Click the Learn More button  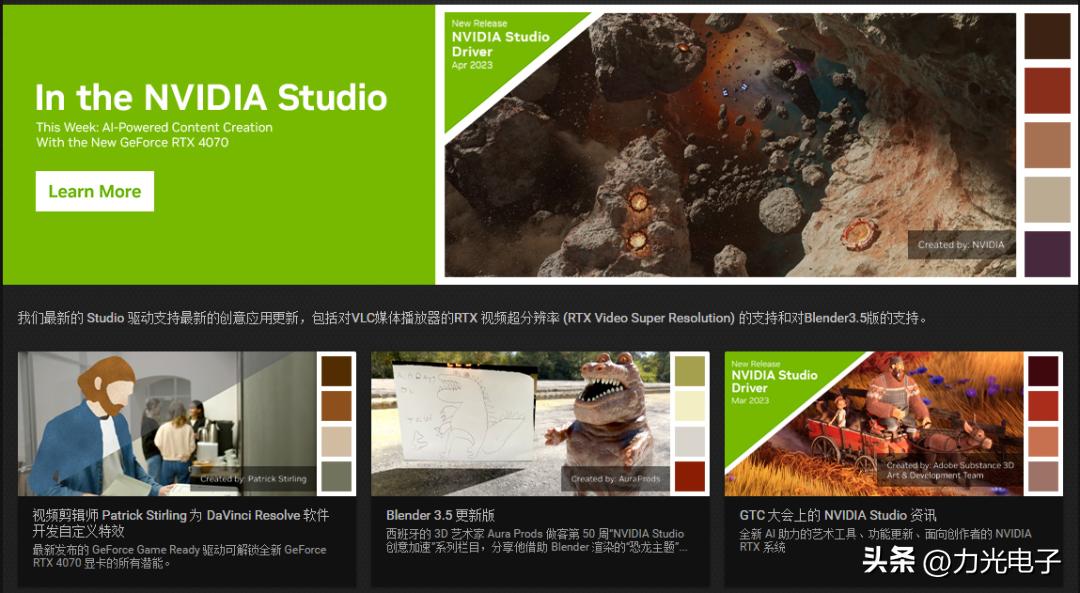pyautogui.click(x=94, y=191)
